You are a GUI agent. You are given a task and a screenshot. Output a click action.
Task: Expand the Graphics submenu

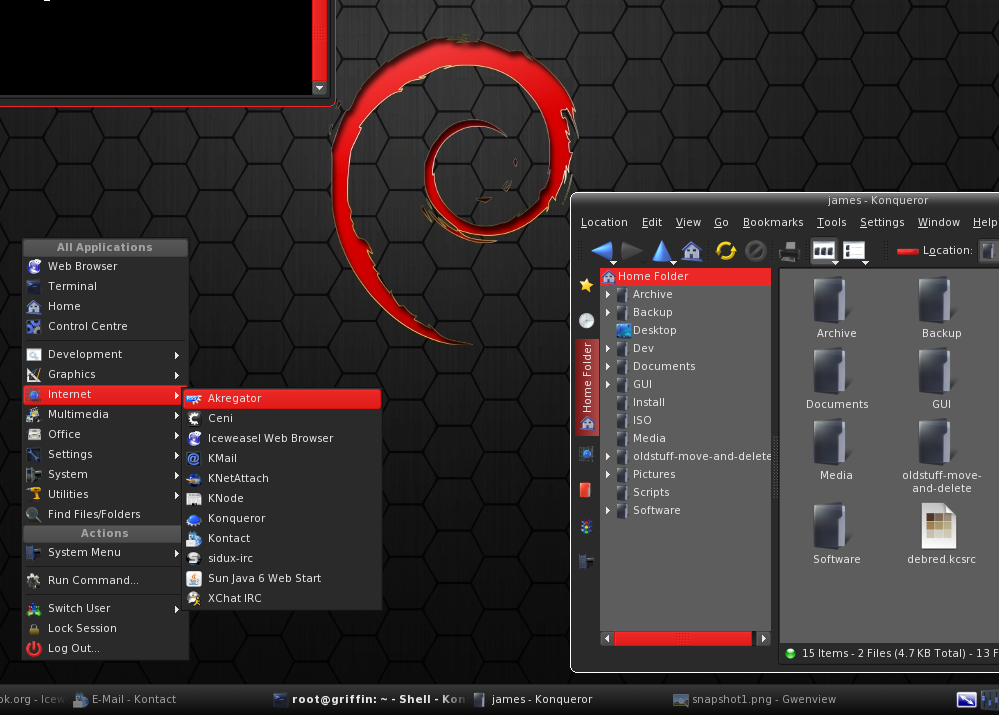pyautogui.click(x=105, y=374)
